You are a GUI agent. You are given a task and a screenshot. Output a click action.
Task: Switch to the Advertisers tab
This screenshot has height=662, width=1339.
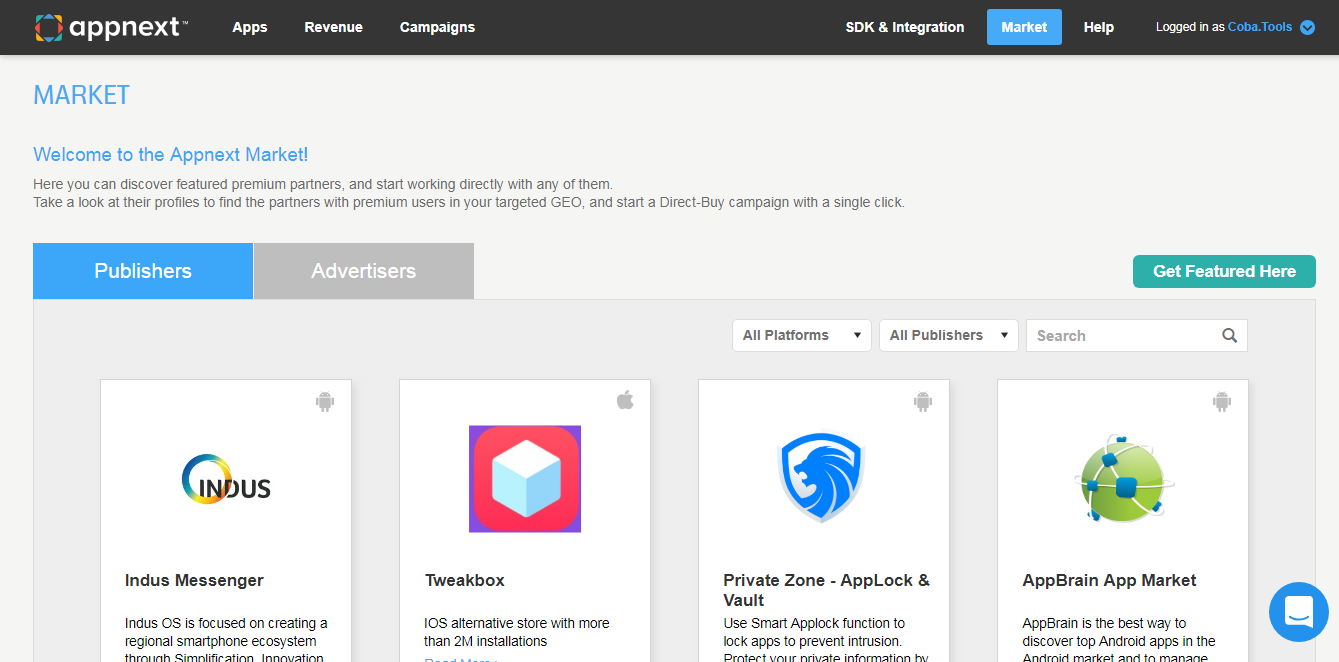pyautogui.click(x=363, y=271)
